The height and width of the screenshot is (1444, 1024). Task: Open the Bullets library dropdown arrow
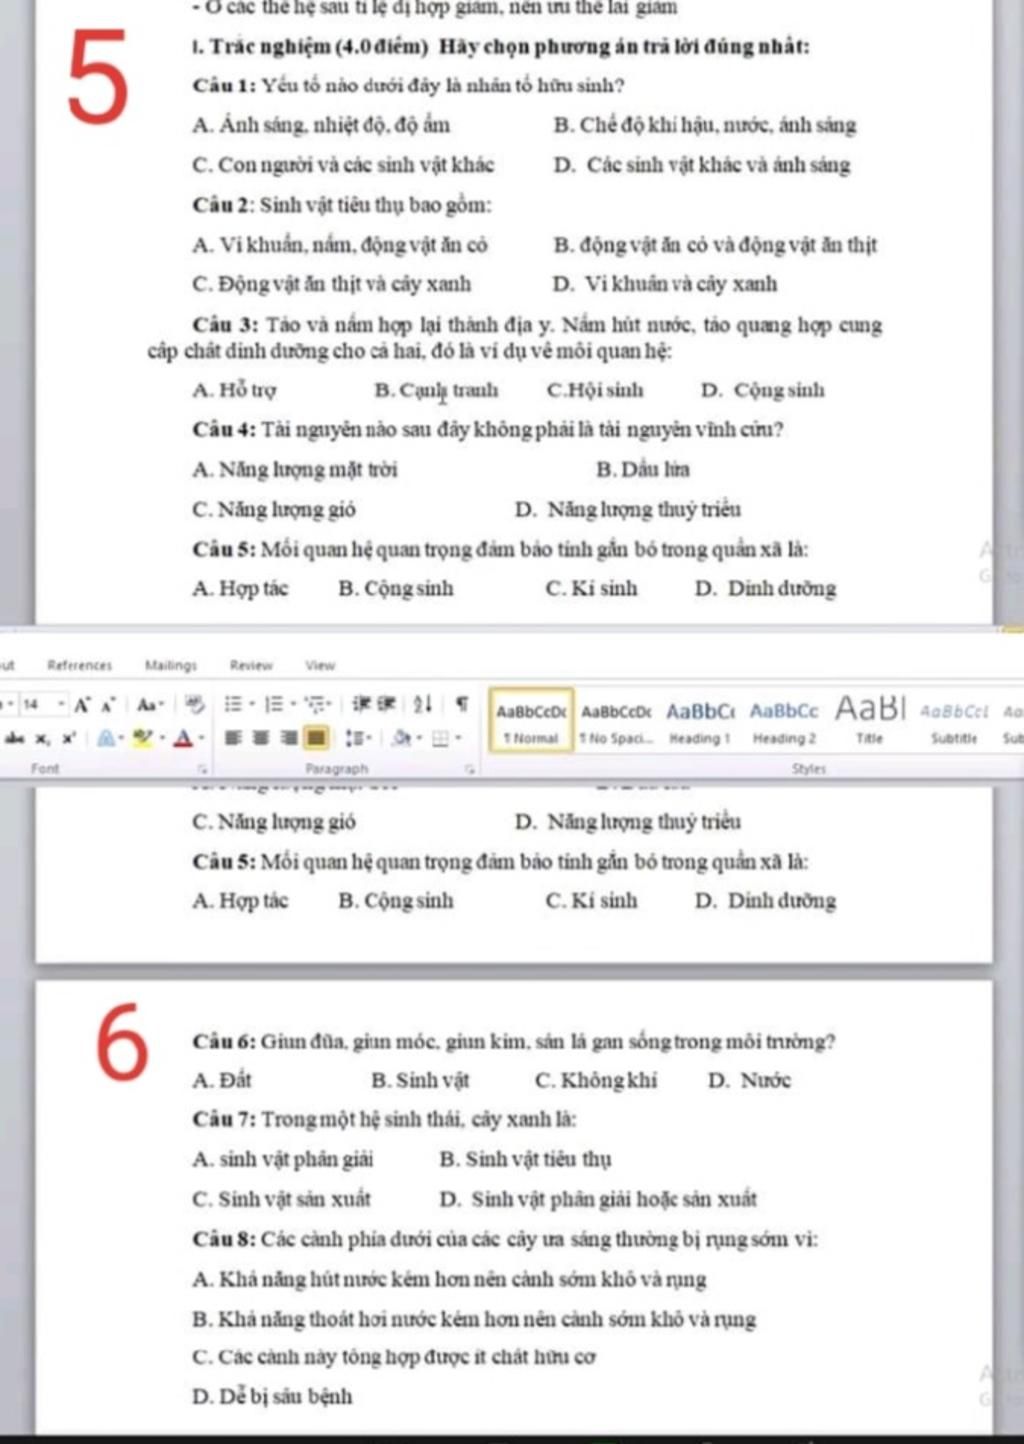click(251, 704)
